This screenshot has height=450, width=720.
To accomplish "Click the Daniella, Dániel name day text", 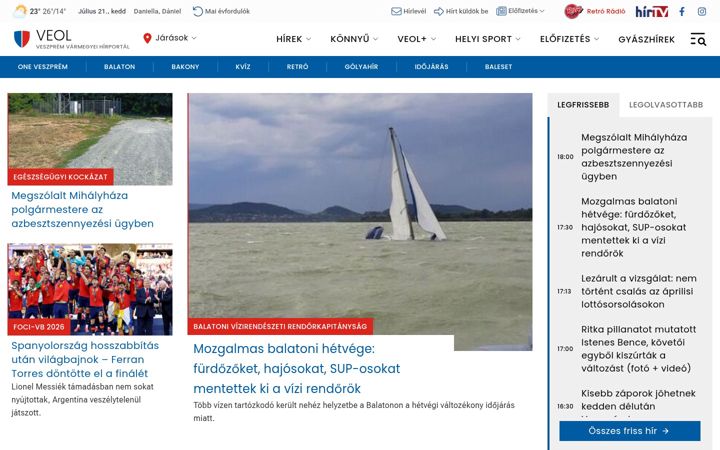I will coord(158,11).
